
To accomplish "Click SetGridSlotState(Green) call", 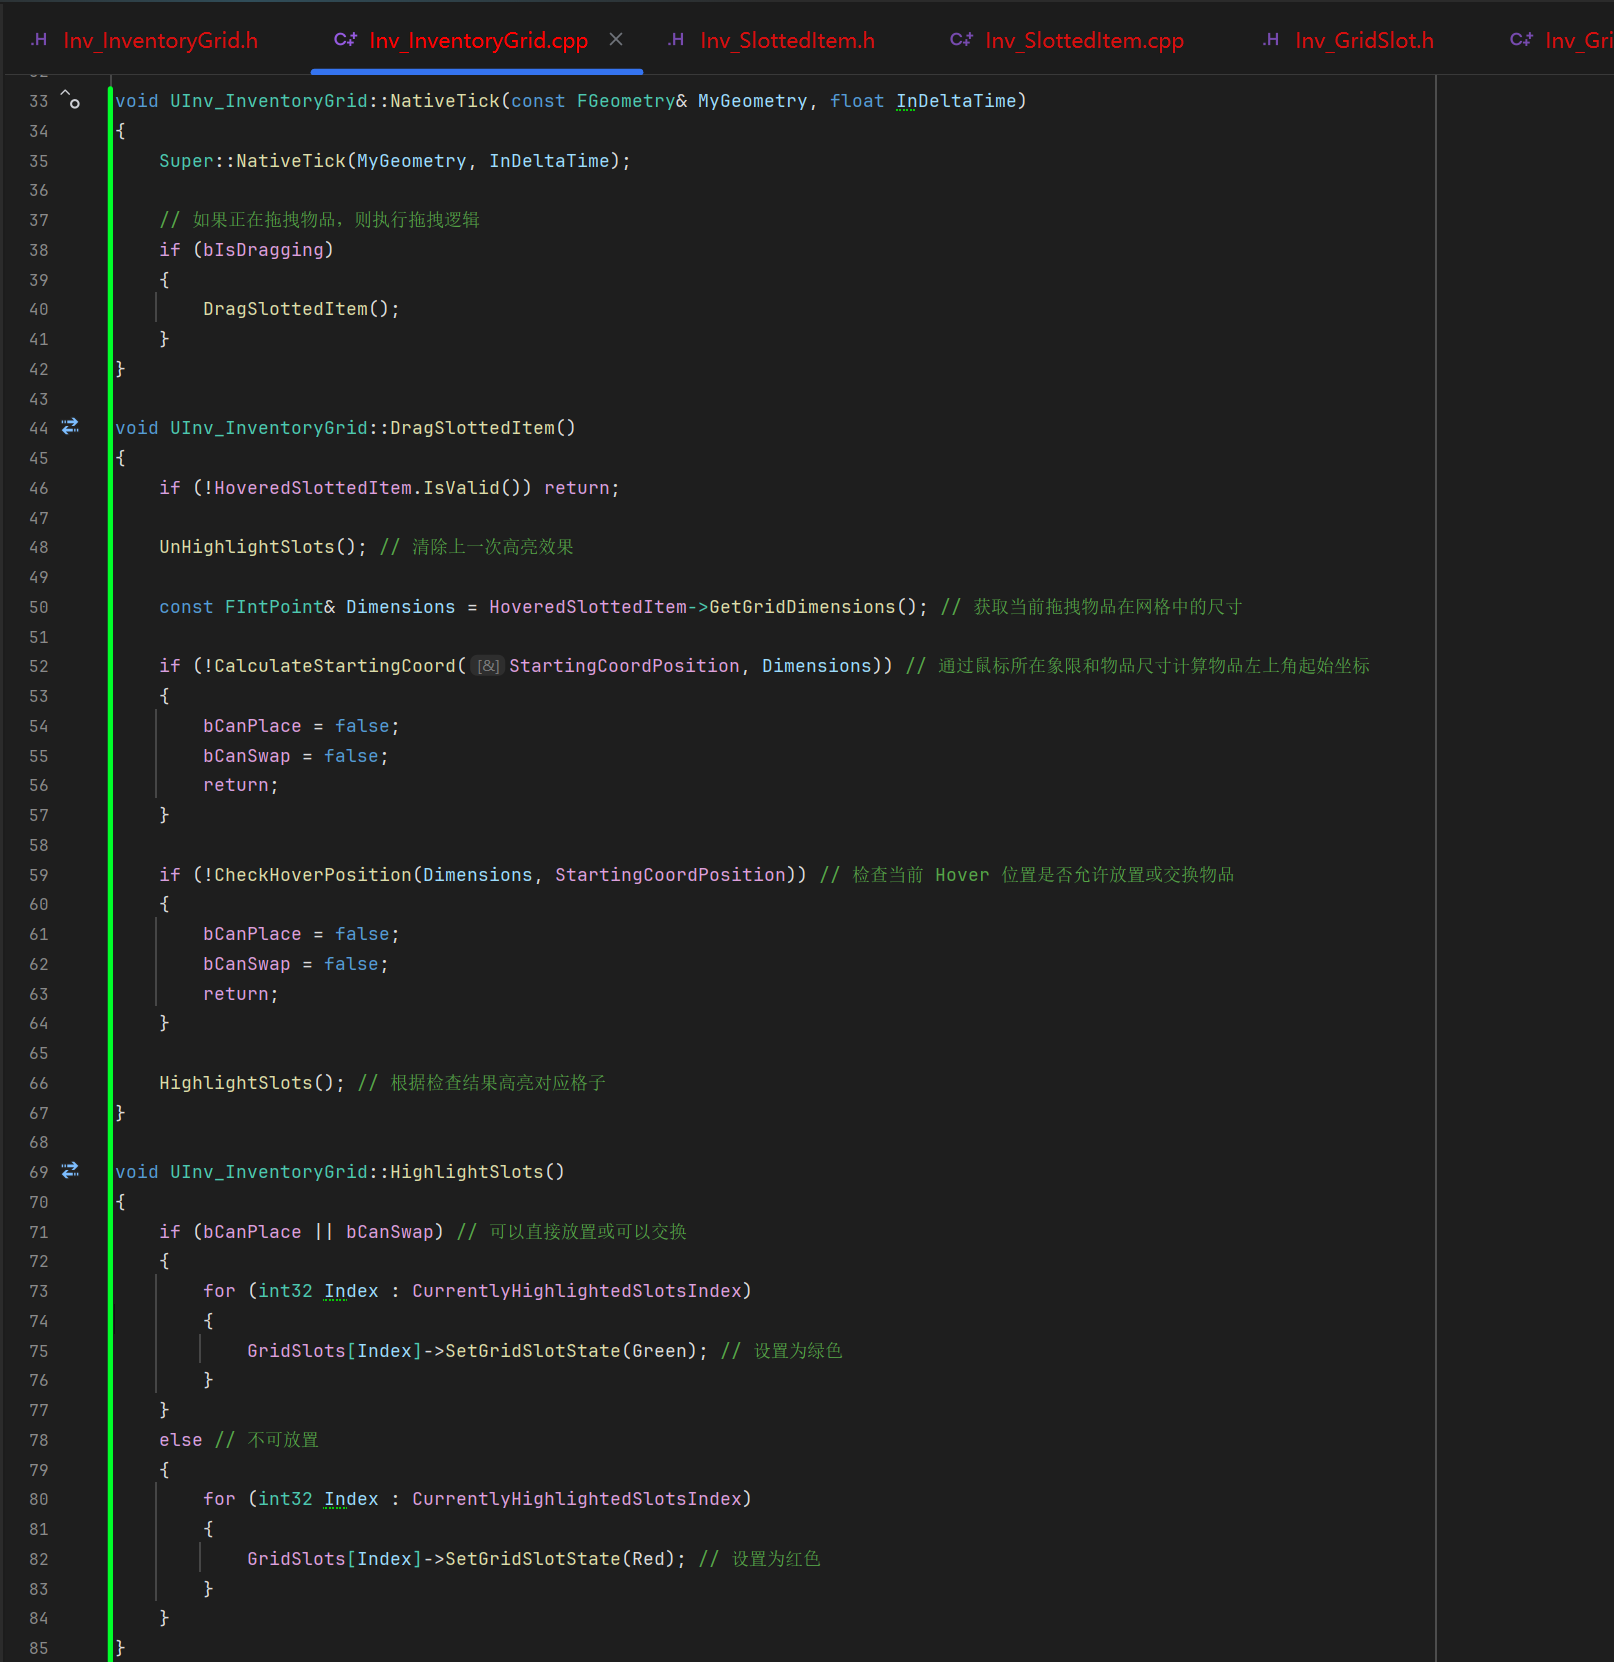I will pos(571,1351).
